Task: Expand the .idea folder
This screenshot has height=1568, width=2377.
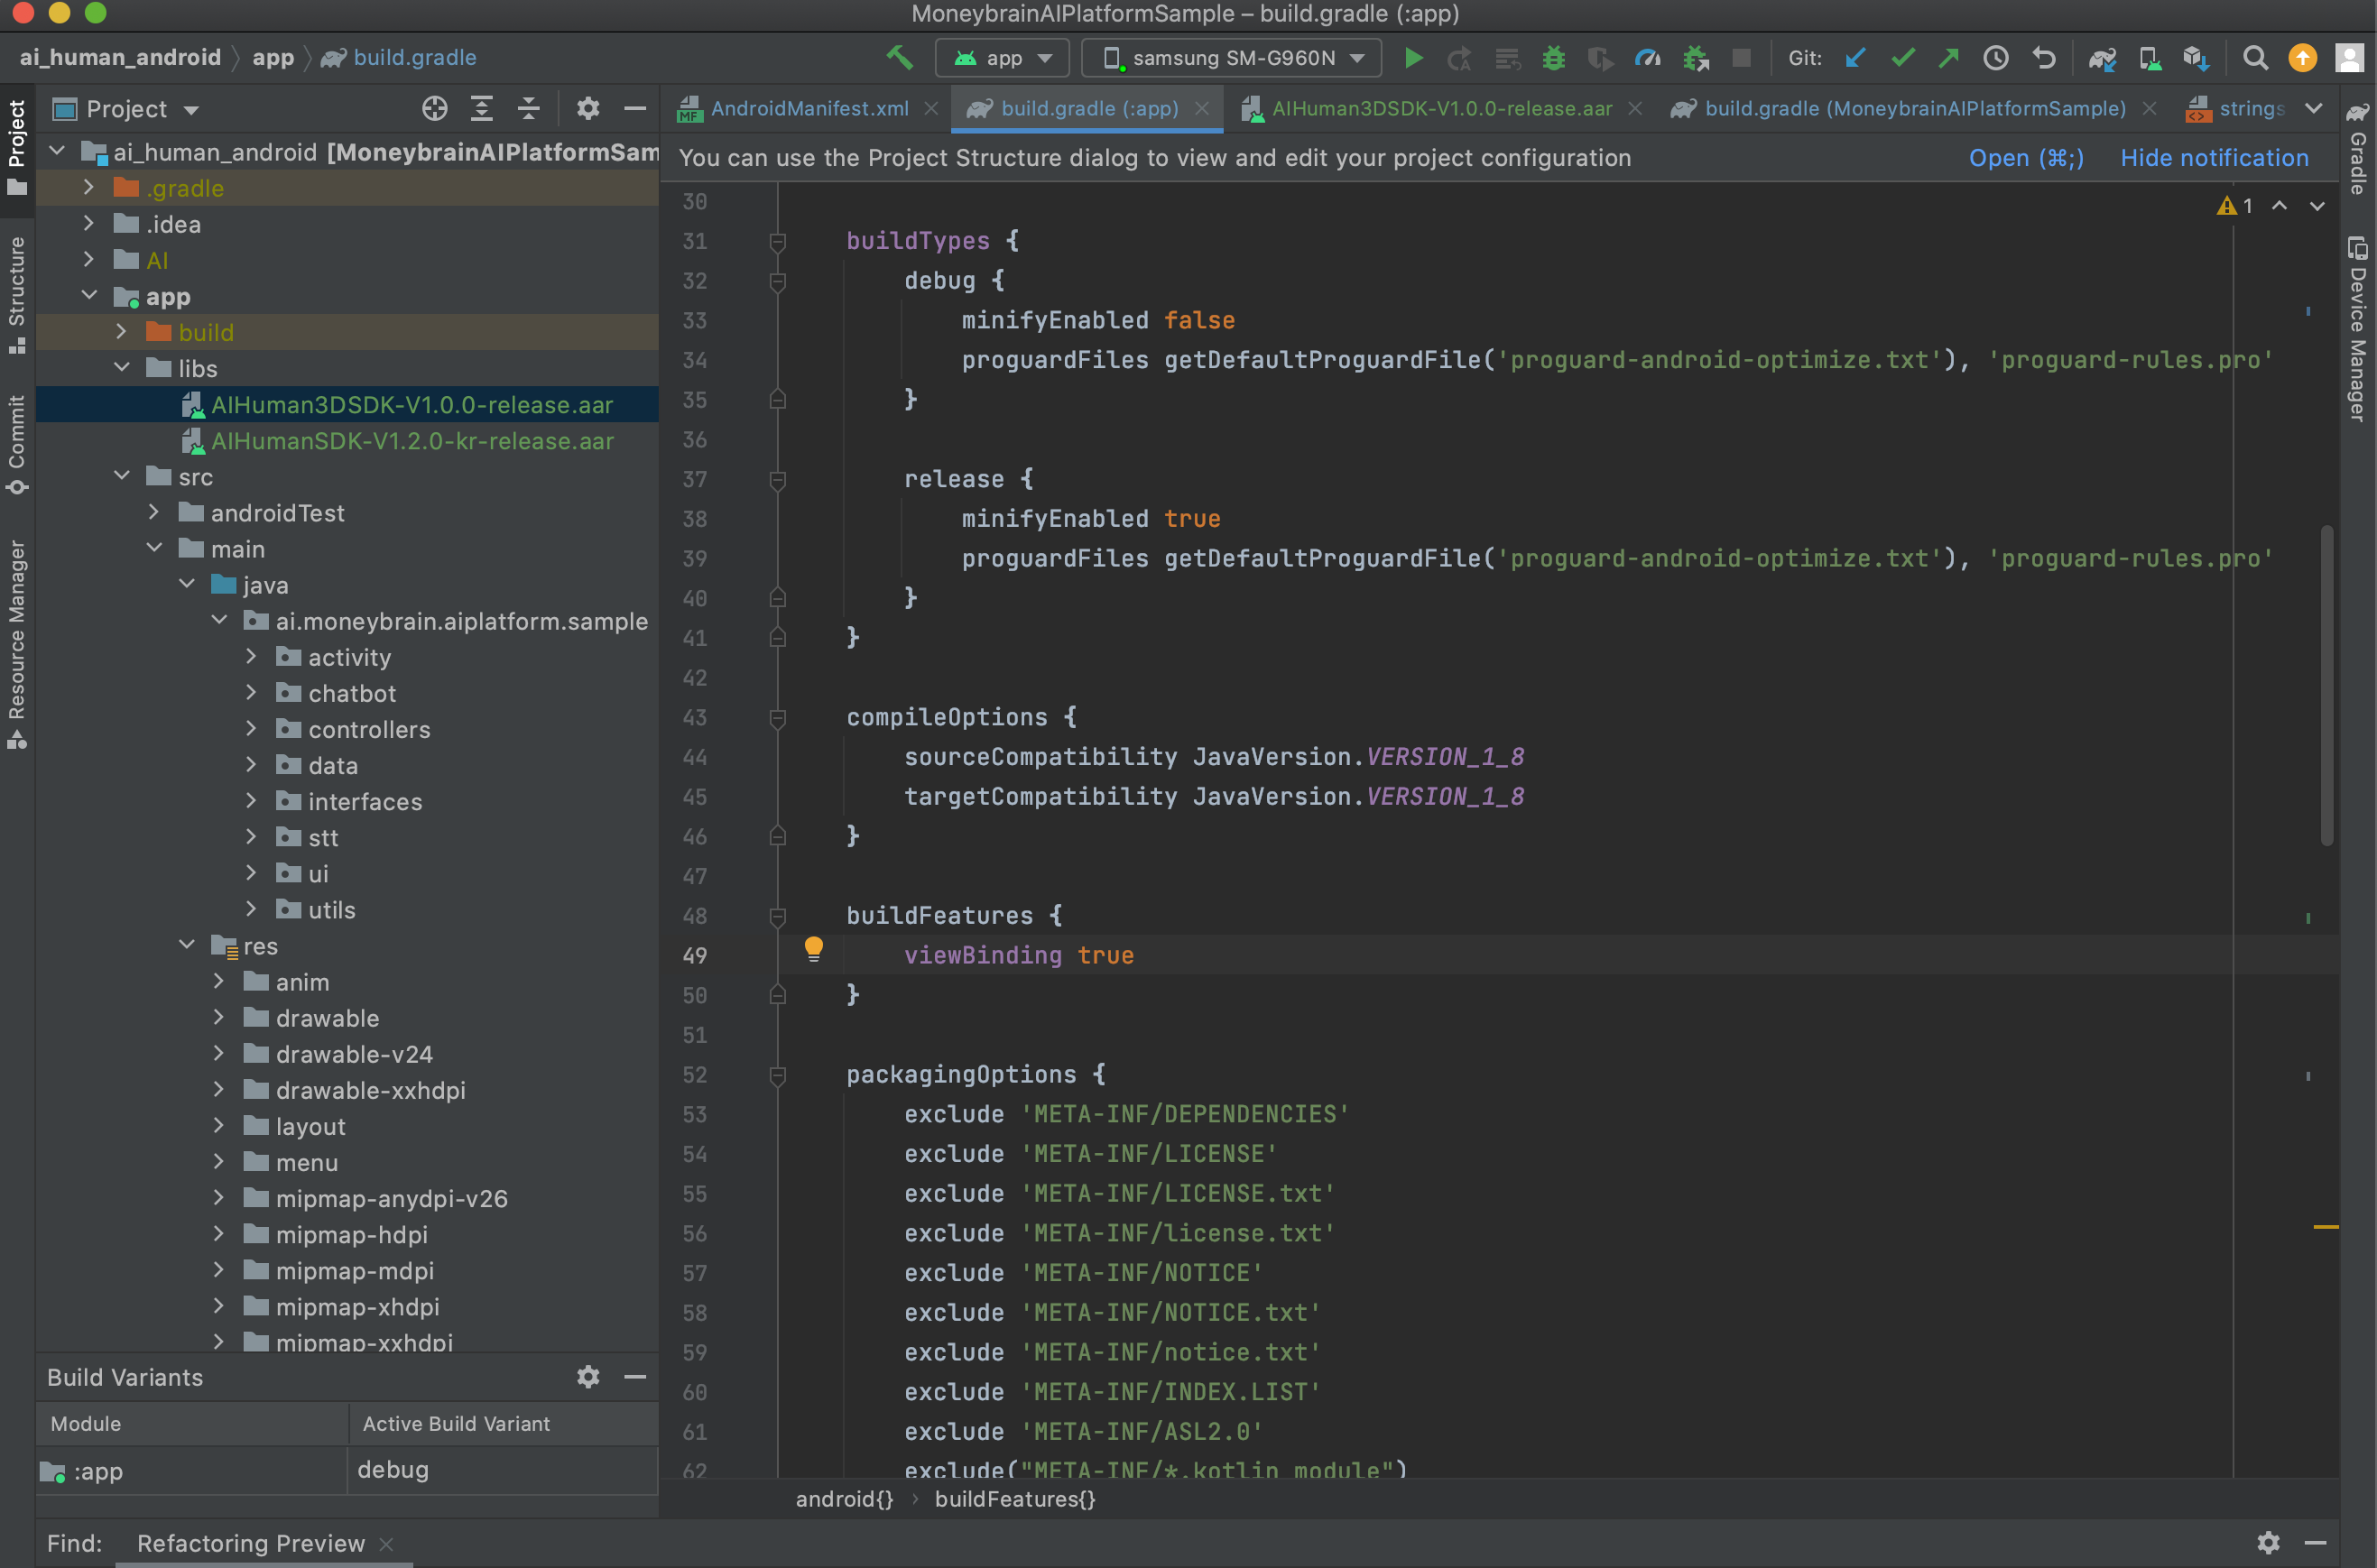Action: click(88, 223)
